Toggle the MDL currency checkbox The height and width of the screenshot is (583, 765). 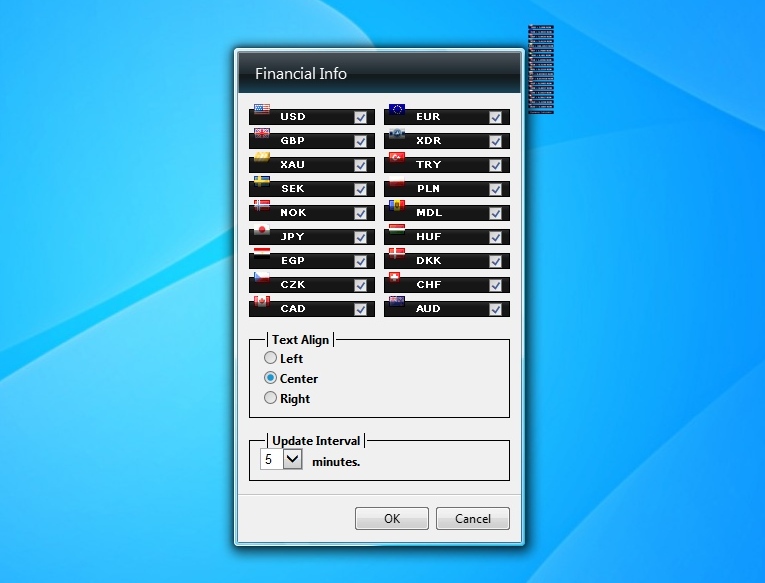click(x=496, y=213)
